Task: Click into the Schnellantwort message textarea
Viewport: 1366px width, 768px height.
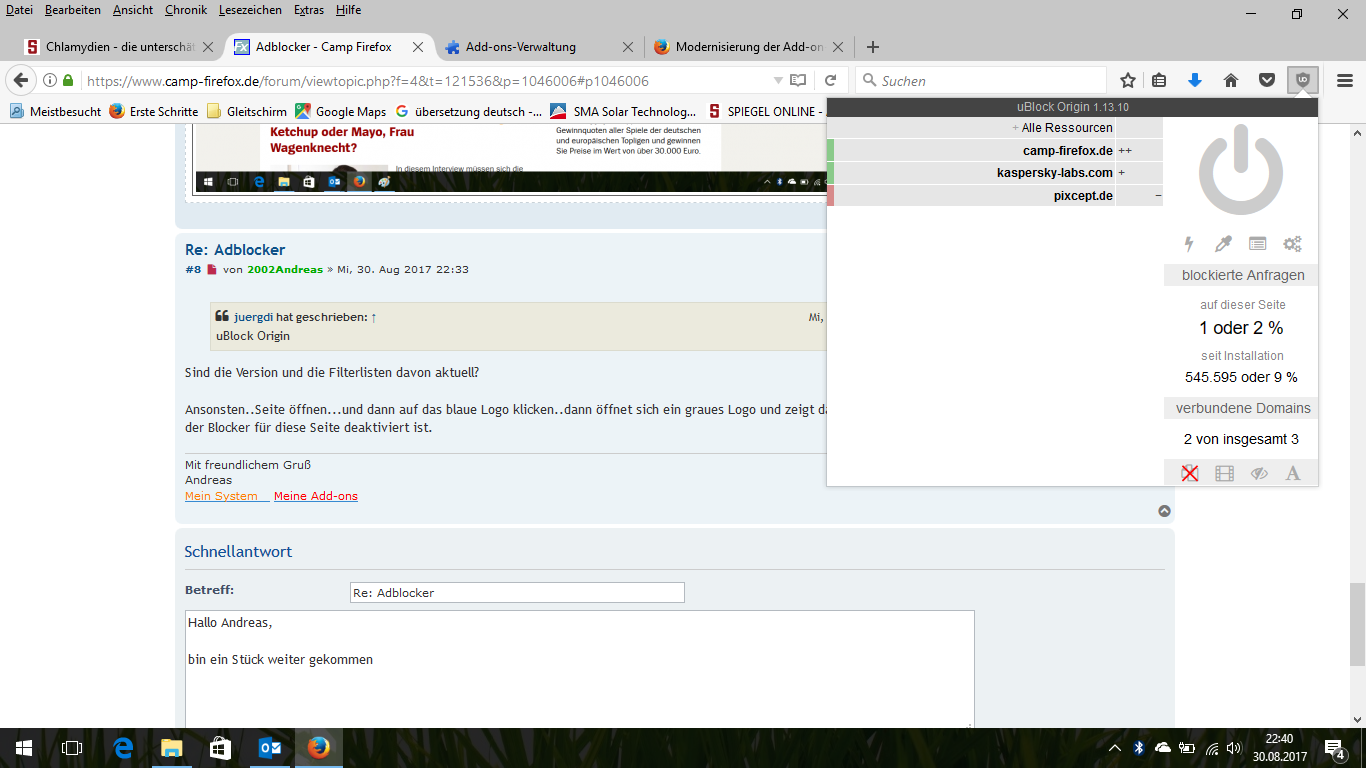Action: click(580, 668)
